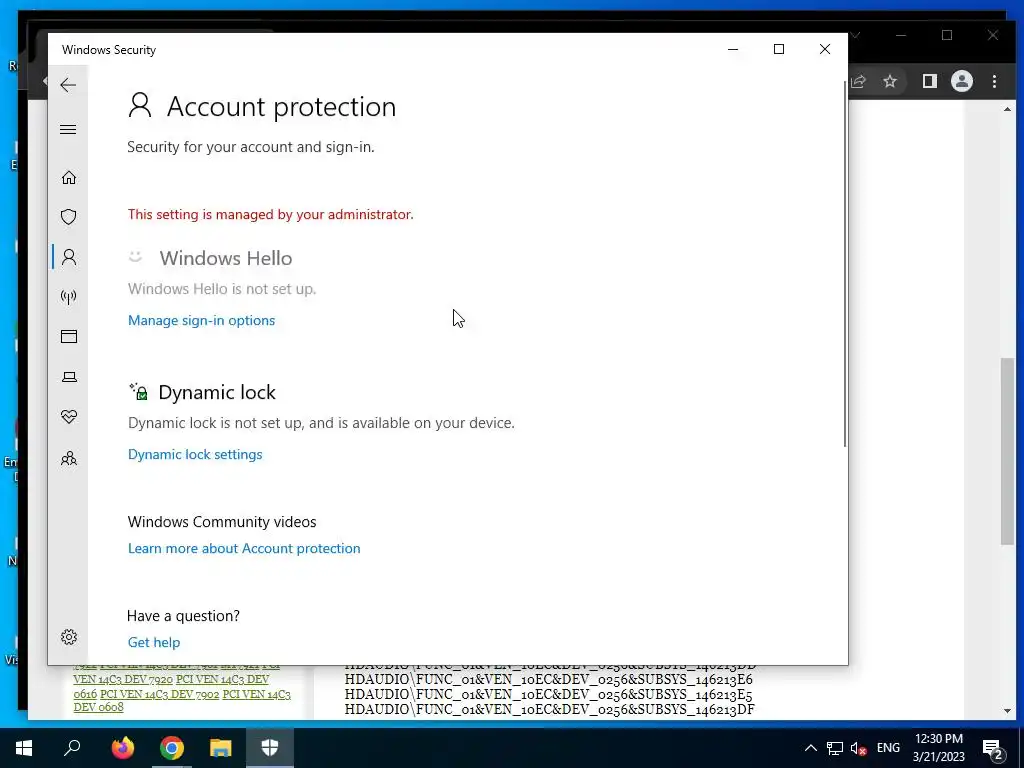The image size is (1024, 768).
Task: Click the Windows Security vertical scrollbar thumb
Action: point(845,264)
